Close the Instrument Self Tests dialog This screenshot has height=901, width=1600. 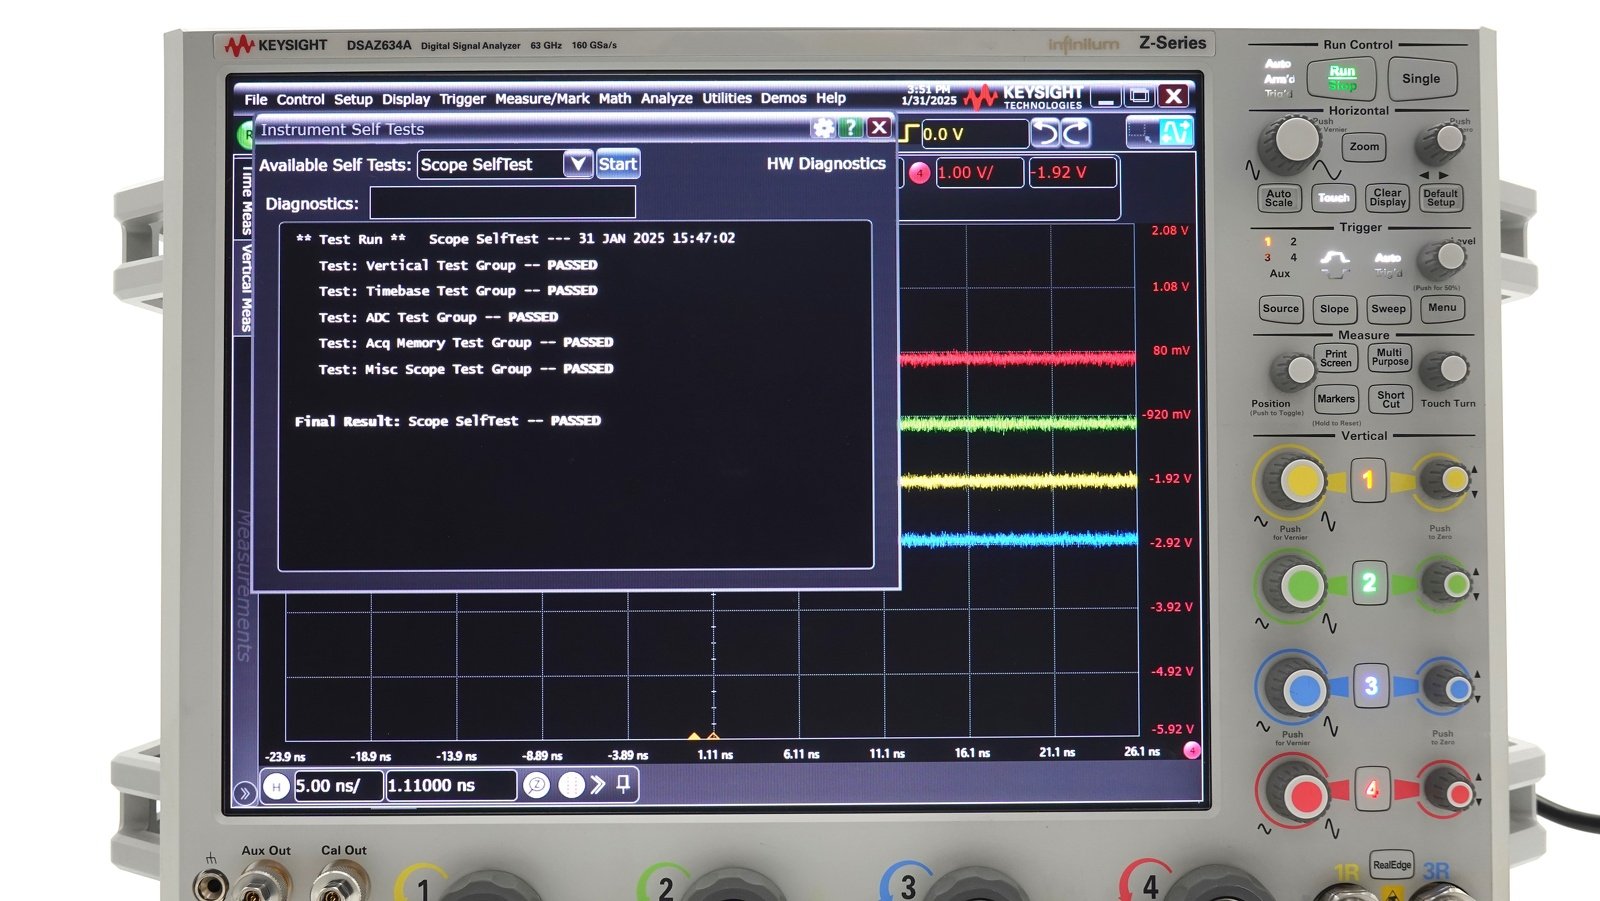[879, 128]
